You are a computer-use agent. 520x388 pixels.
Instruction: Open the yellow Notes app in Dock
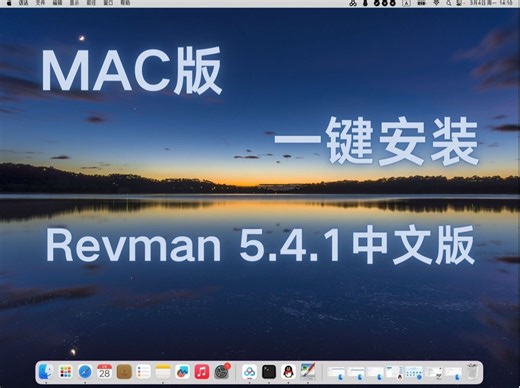coord(163,372)
